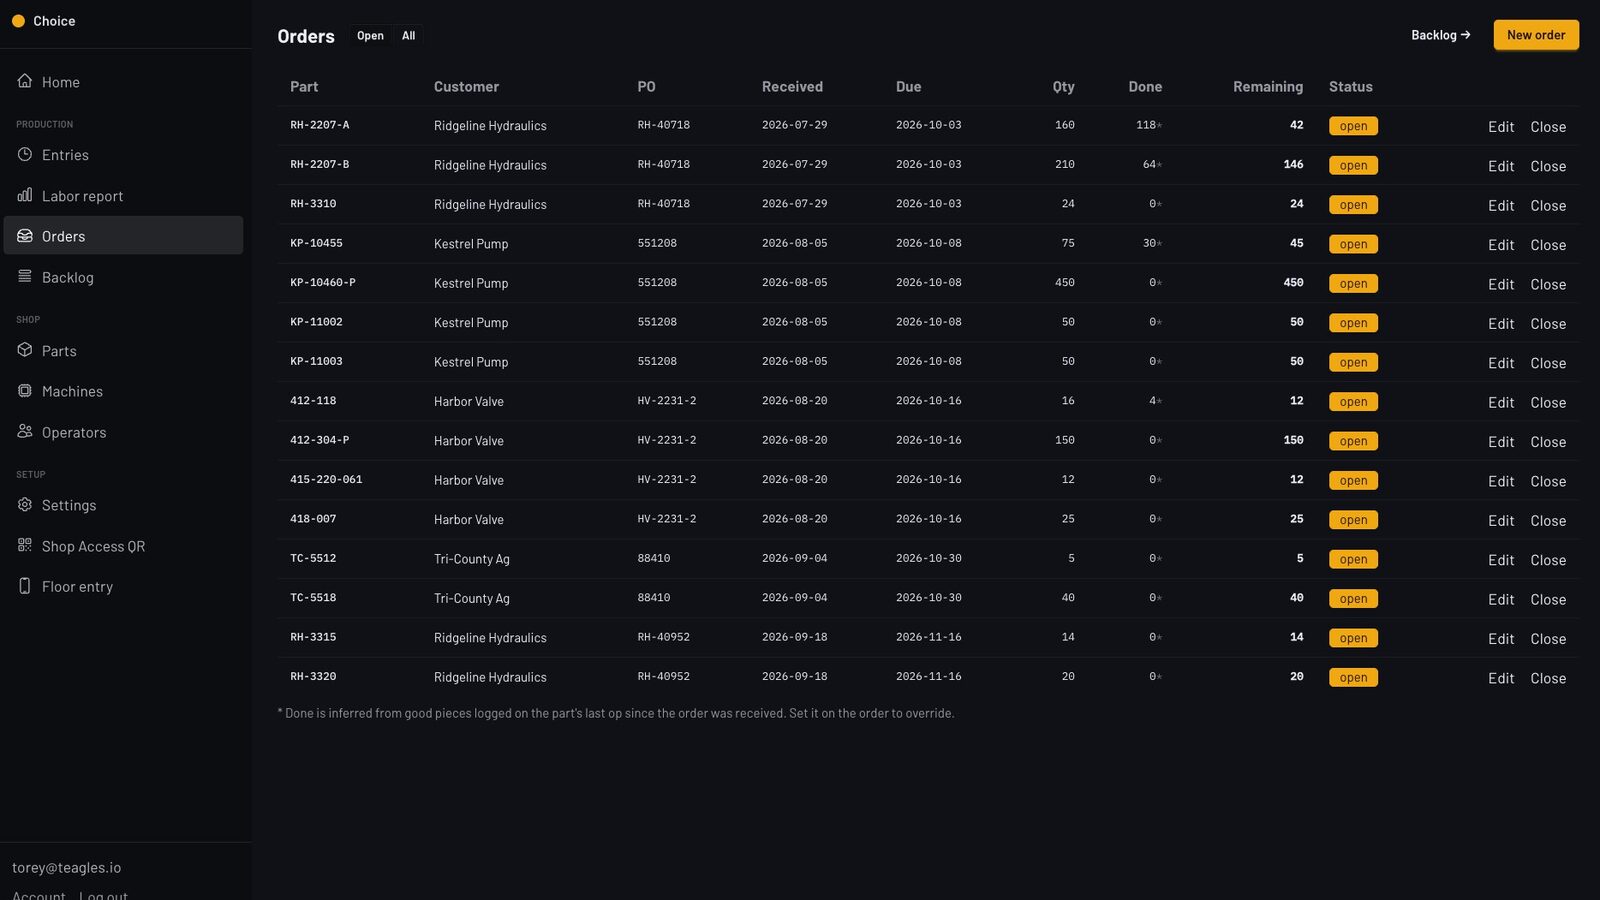
Task: Close the RH-3320 order
Action: pos(1548,678)
